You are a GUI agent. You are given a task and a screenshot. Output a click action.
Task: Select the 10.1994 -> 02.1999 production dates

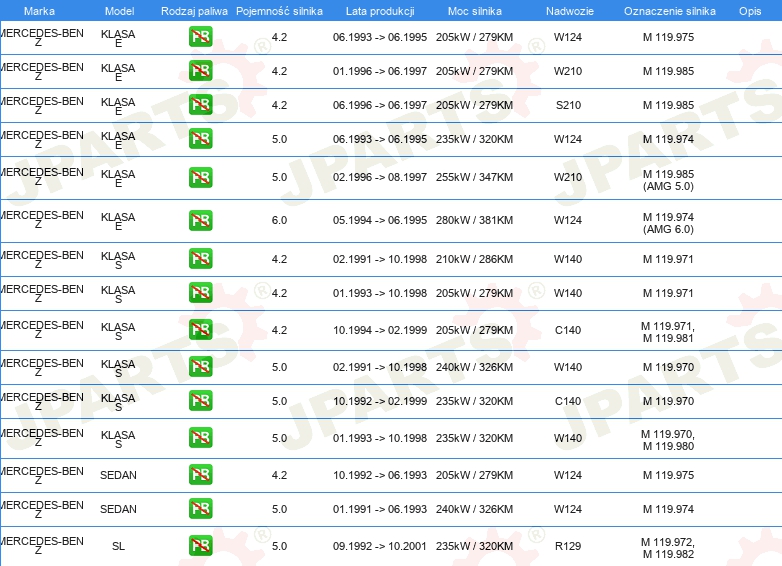pyautogui.click(x=380, y=330)
